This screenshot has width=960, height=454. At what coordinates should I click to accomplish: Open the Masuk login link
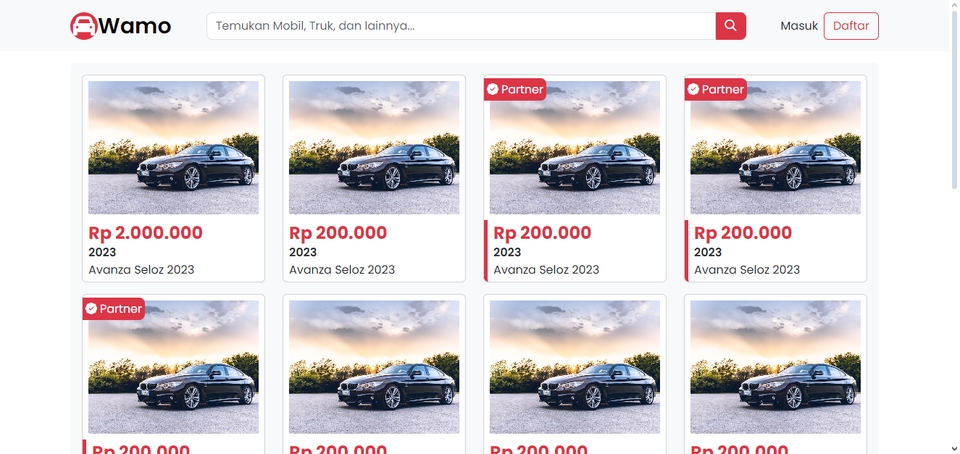pyautogui.click(x=799, y=26)
